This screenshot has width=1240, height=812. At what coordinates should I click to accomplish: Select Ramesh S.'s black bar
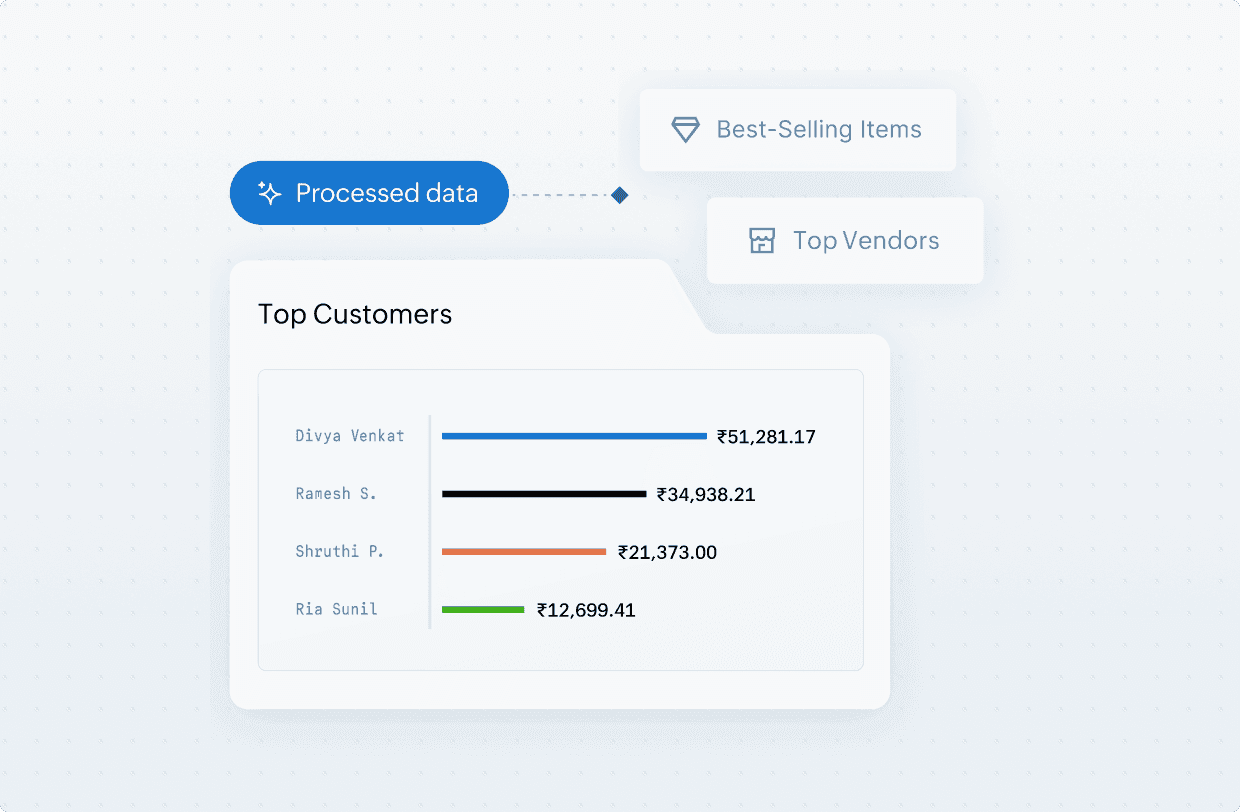pyautogui.click(x=544, y=494)
